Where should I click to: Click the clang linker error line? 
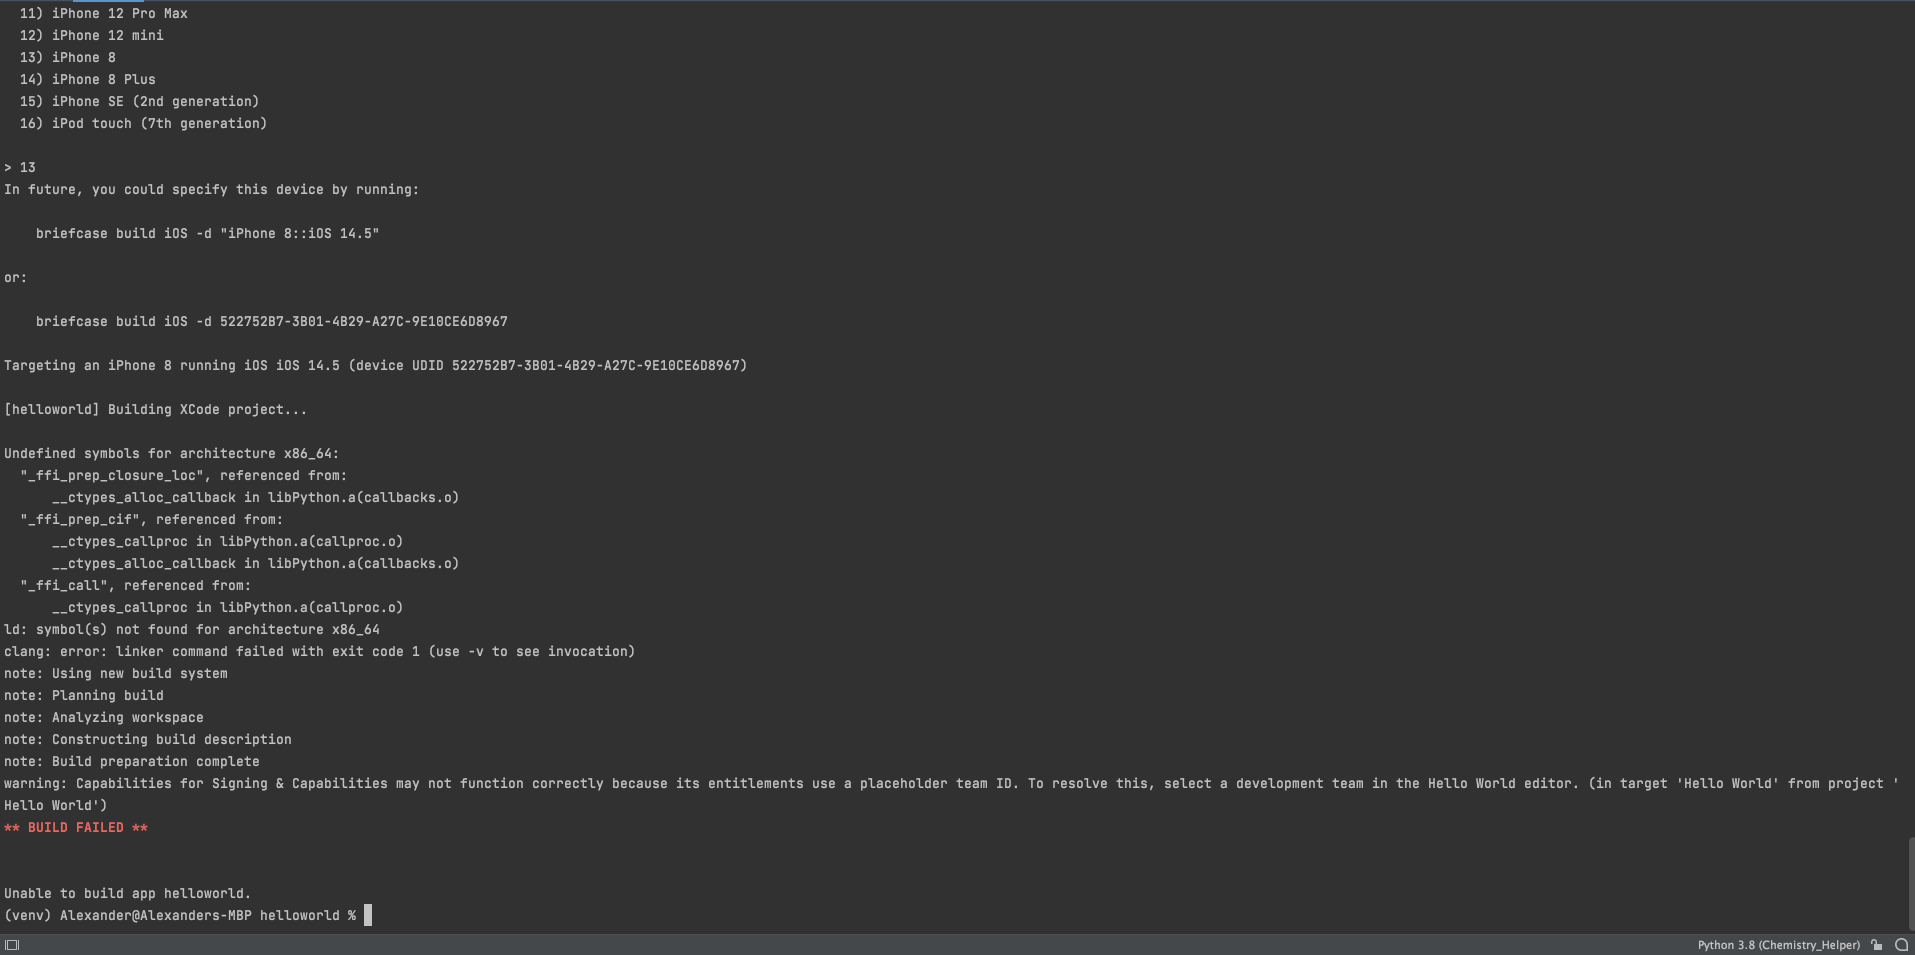pos(319,651)
